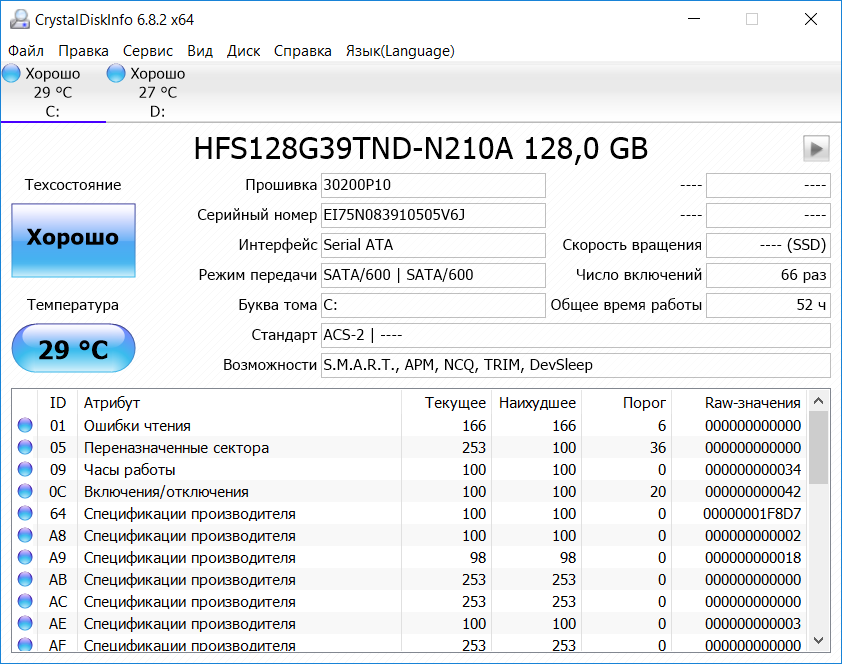Open the Вид menu
The width and height of the screenshot is (842, 664).
click(200, 51)
